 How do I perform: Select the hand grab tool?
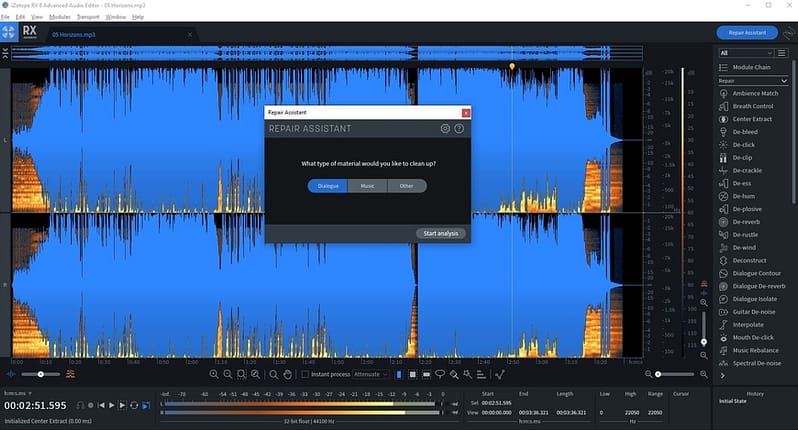[288, 375]
